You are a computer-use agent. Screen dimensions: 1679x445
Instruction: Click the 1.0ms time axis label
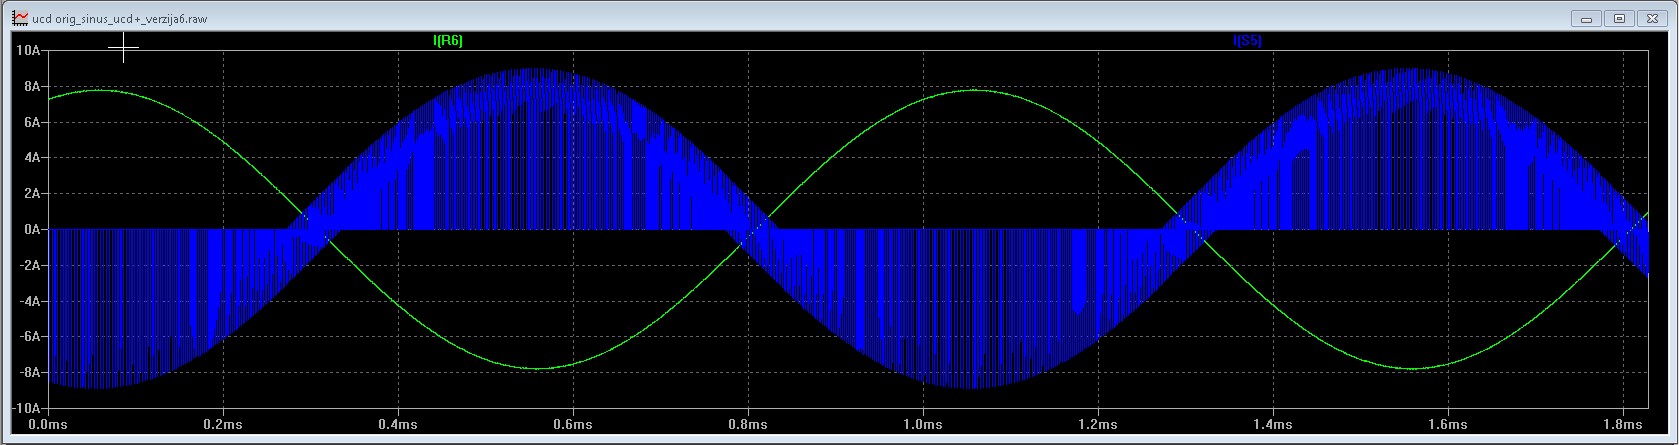(923, 424)
